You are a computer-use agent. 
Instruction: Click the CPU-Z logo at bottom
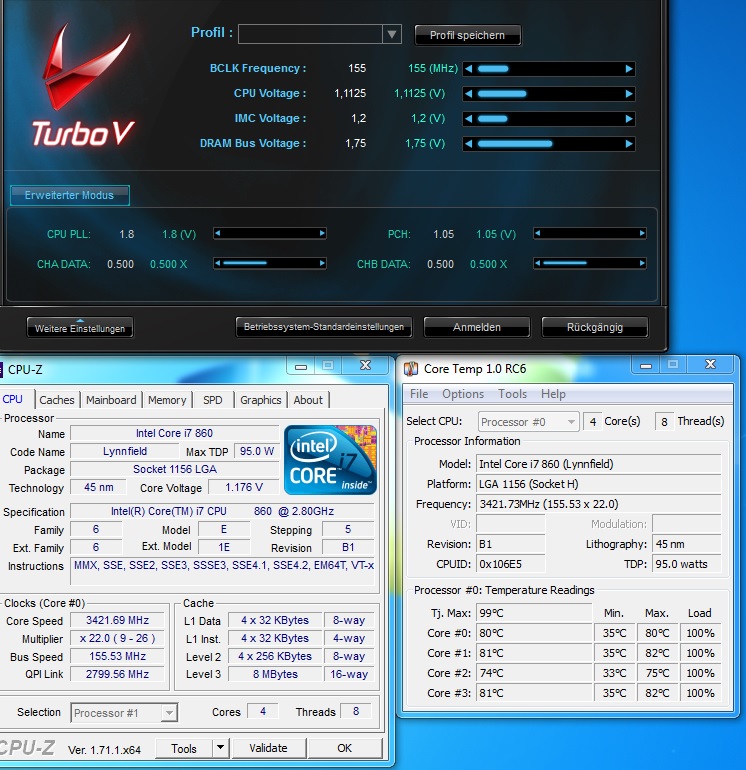(x=27, y=748)
